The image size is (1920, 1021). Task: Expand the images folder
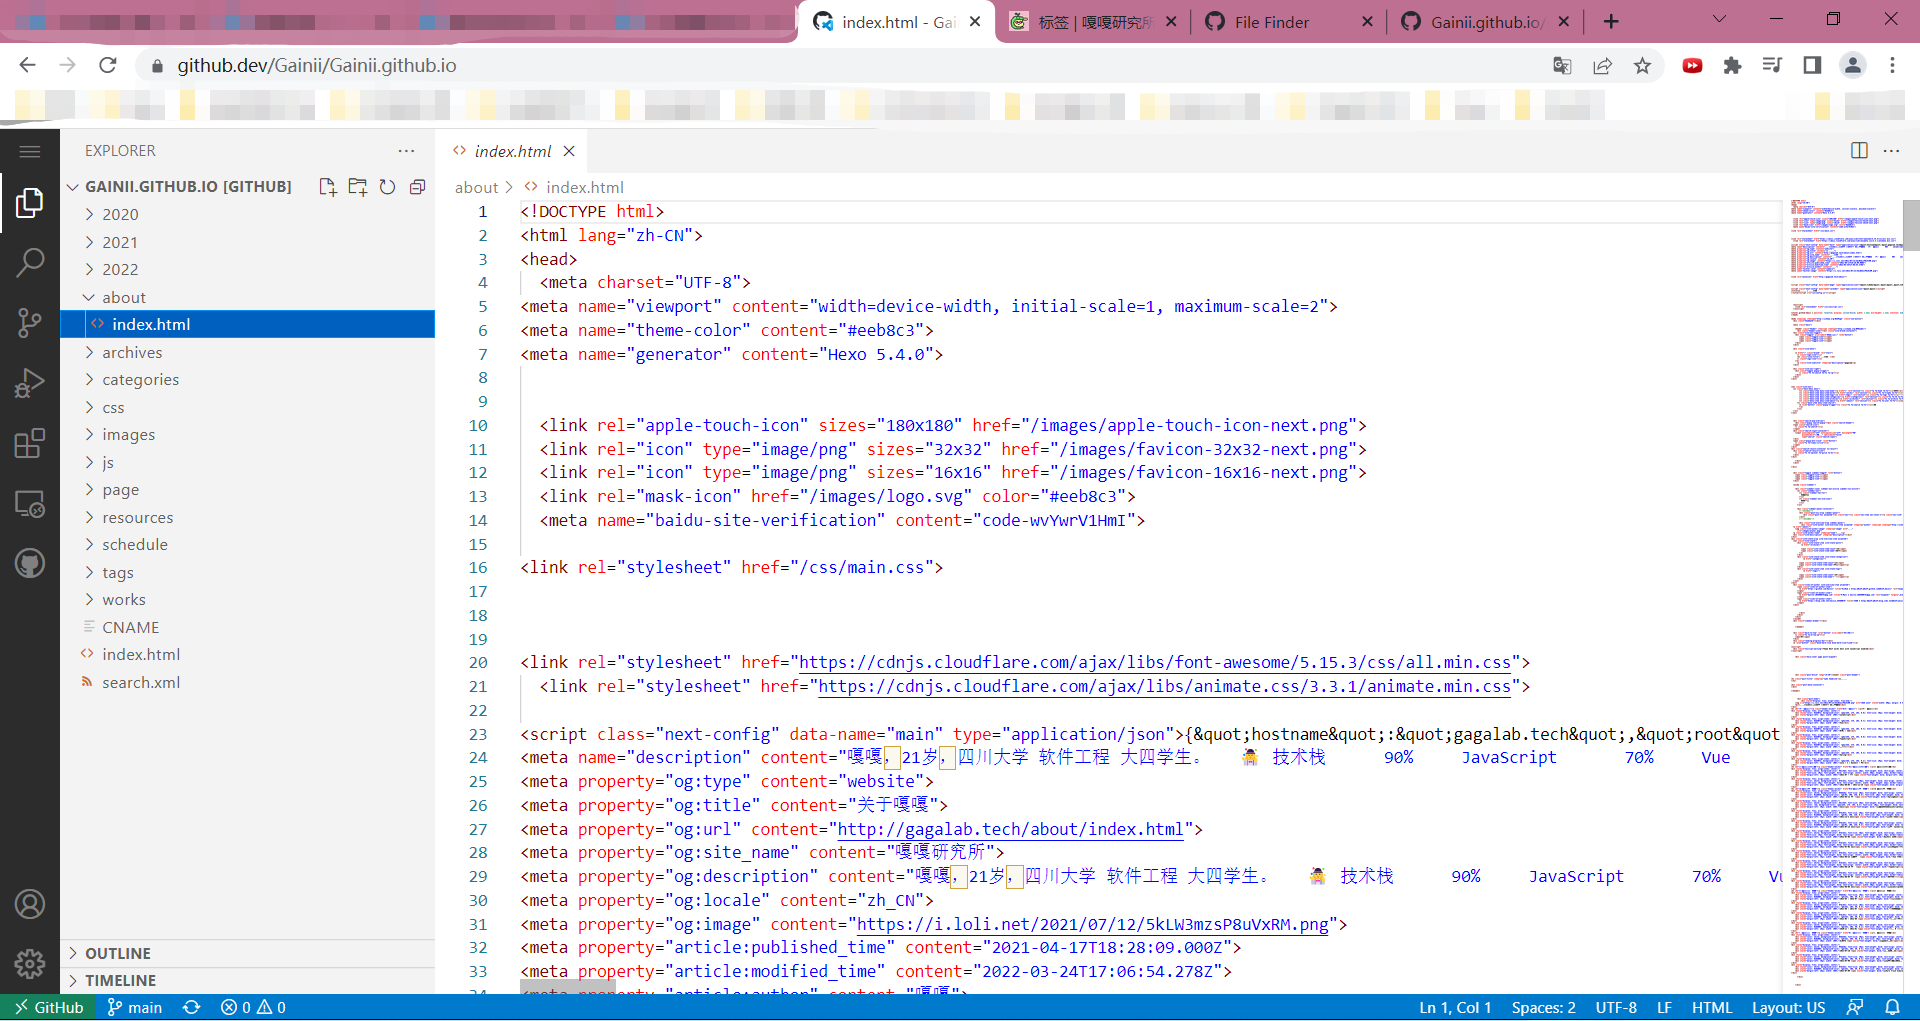[247, 434]
